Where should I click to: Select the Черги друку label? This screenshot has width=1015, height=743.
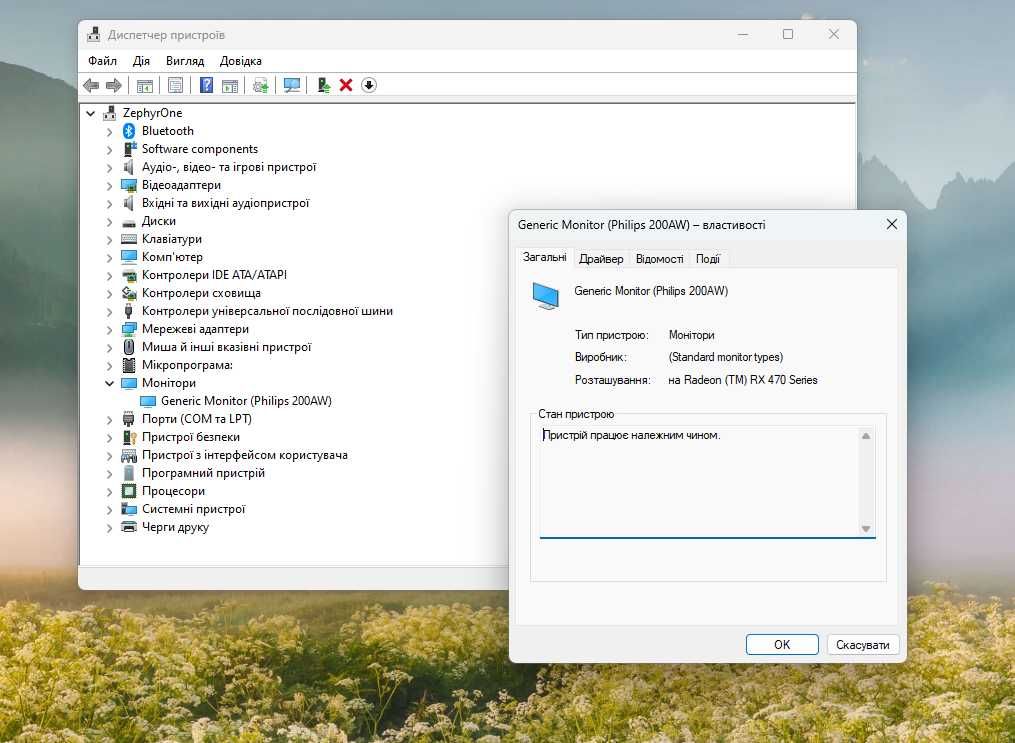click(175, 527)
